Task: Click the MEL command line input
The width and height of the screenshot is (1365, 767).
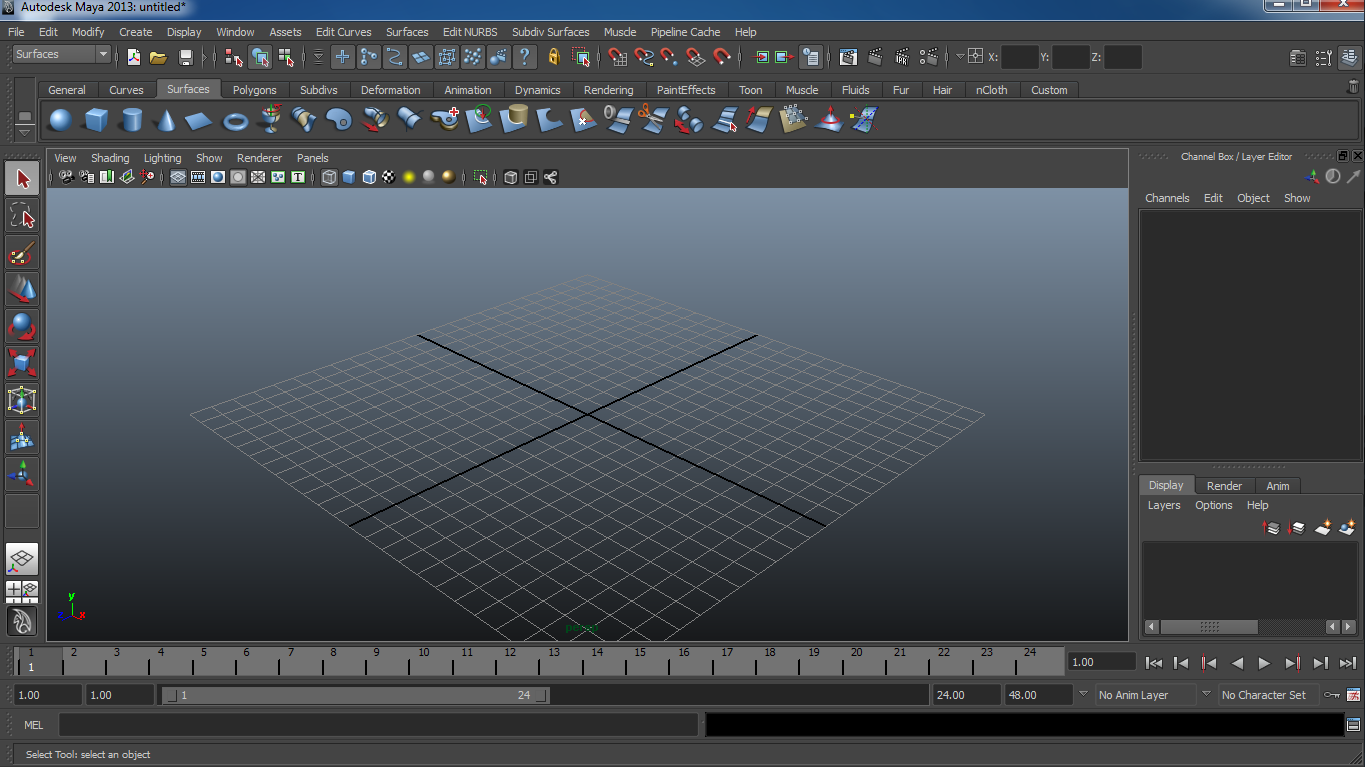Action: pos(378,725)
